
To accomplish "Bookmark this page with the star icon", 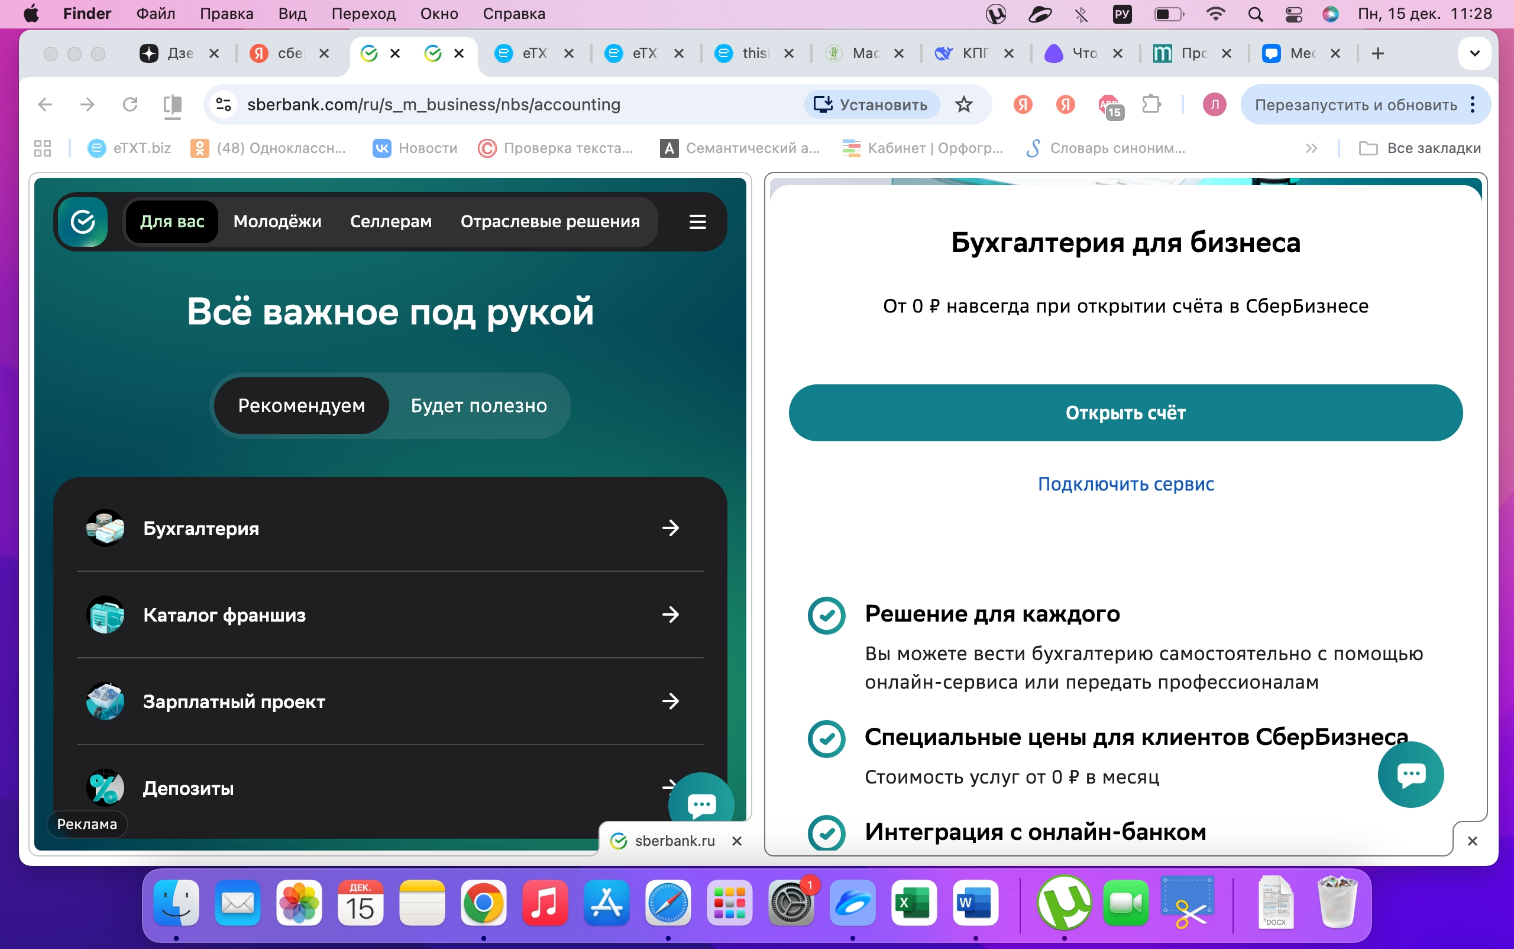I will click(x=963, y=105).
